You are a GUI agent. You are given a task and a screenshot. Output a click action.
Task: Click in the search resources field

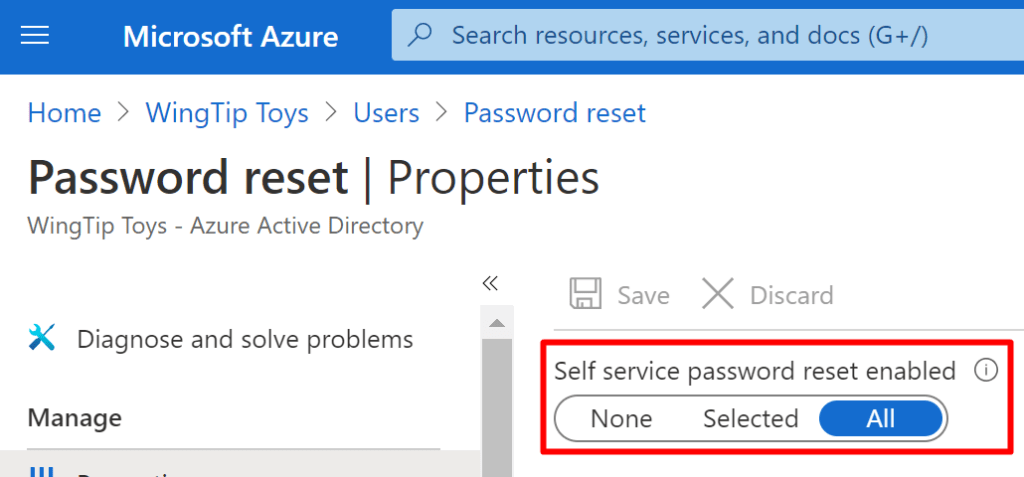[x=690, y=36]
